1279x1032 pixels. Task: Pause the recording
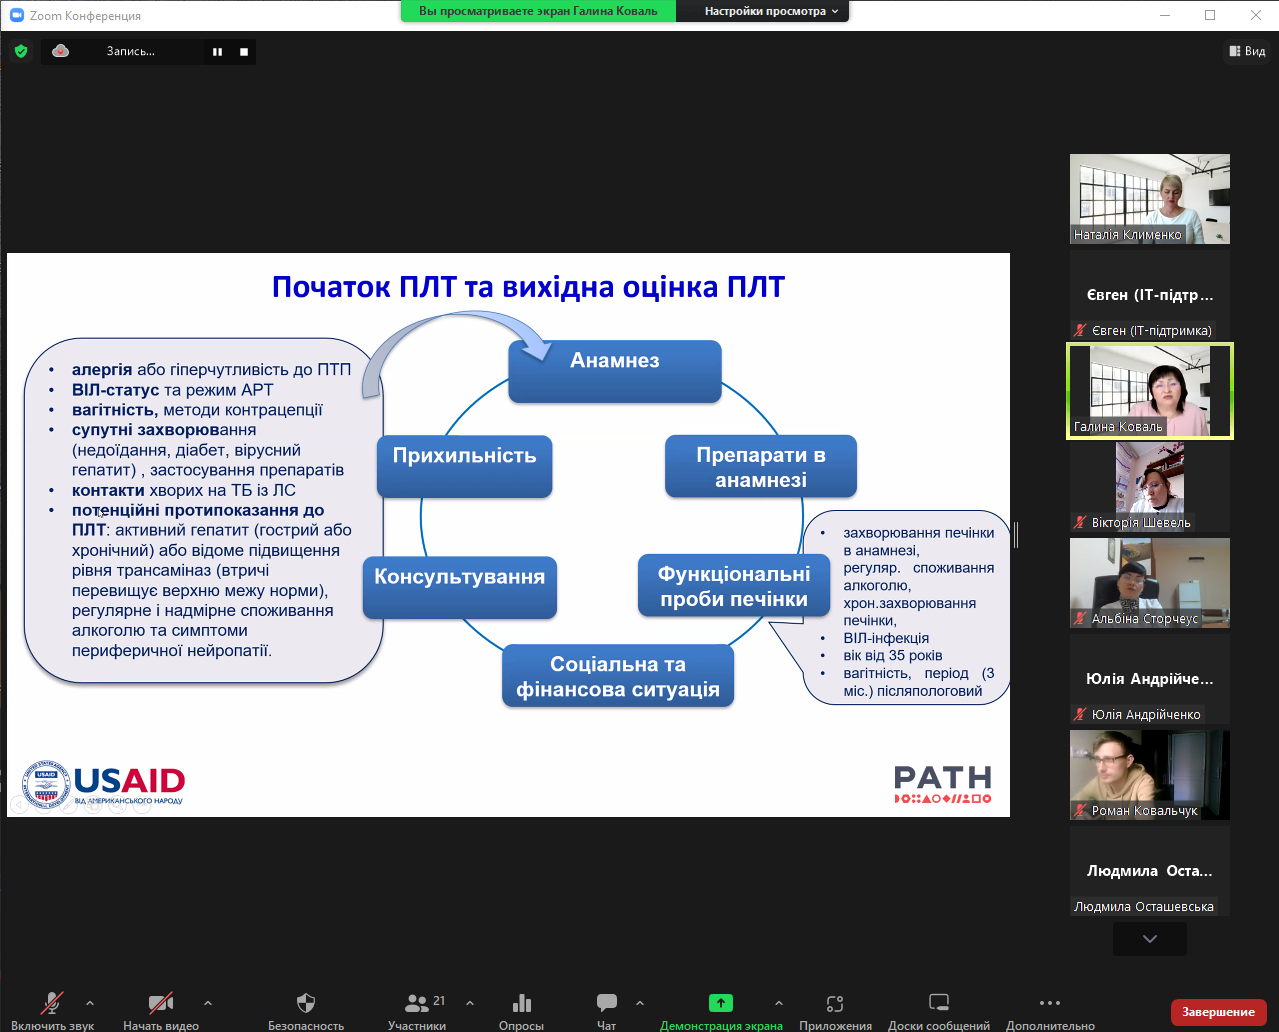coord(217,52)
